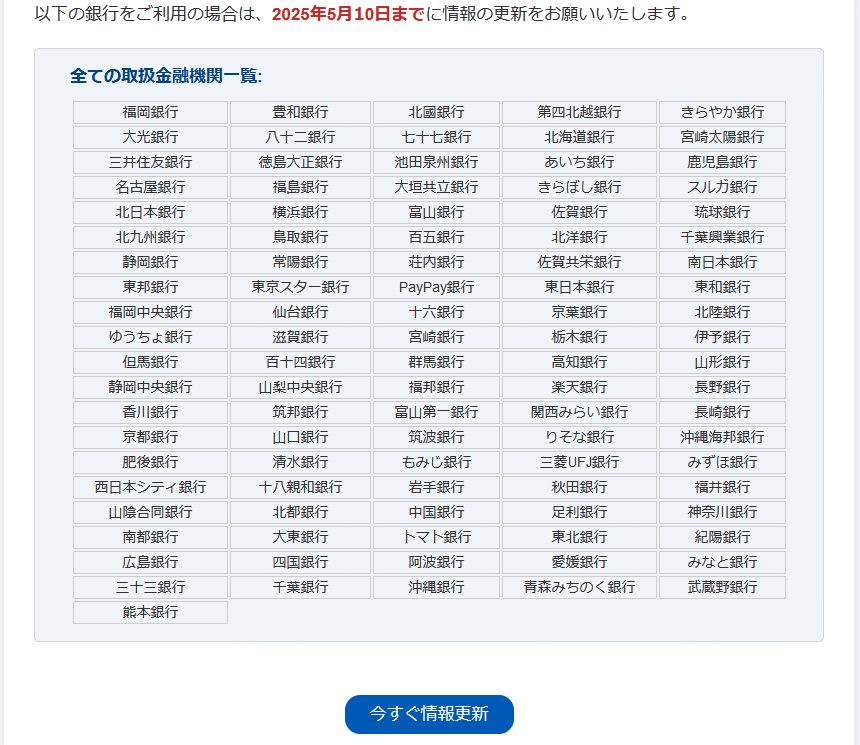Image resolution: width=860 pixels, height=745 pixels.
Task: Click スルガ銀行 entry
Action: tap(722, 187)
